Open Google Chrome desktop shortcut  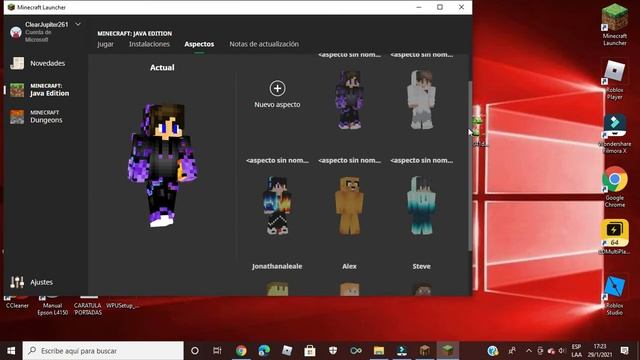(615, 187)
